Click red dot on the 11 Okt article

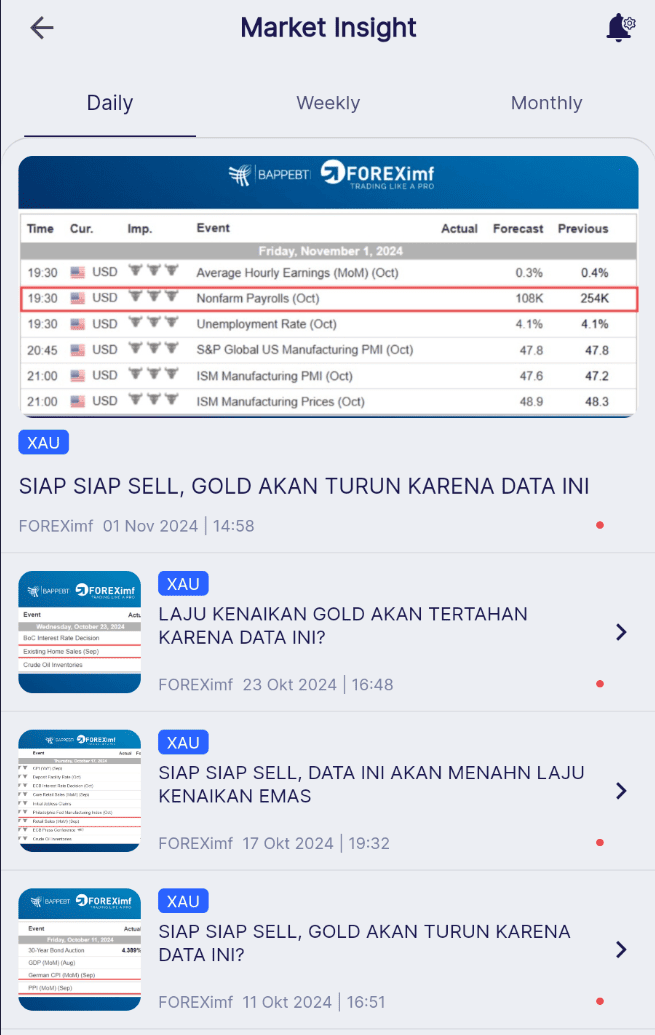point(600,1001)
